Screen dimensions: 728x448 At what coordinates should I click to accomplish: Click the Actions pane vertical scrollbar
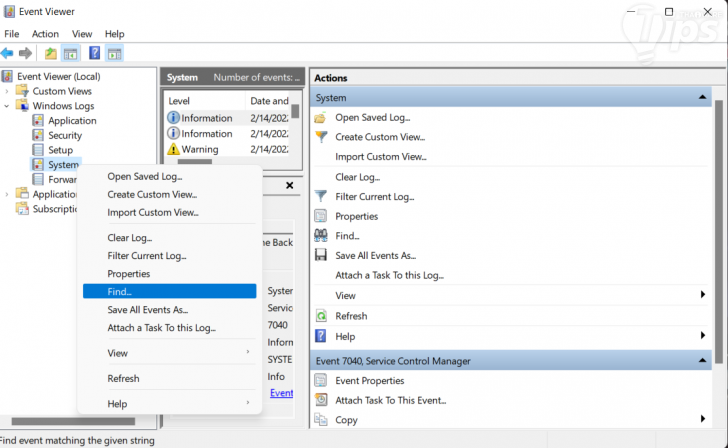tap(719, 231)
